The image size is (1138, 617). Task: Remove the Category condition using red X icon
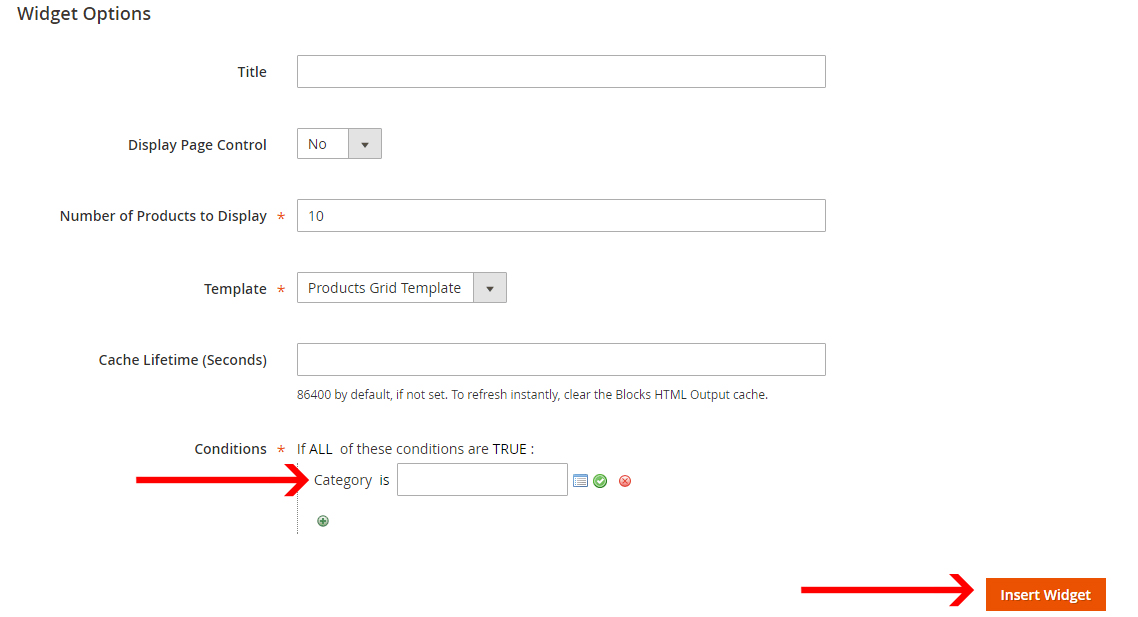[x=625, y=481]
